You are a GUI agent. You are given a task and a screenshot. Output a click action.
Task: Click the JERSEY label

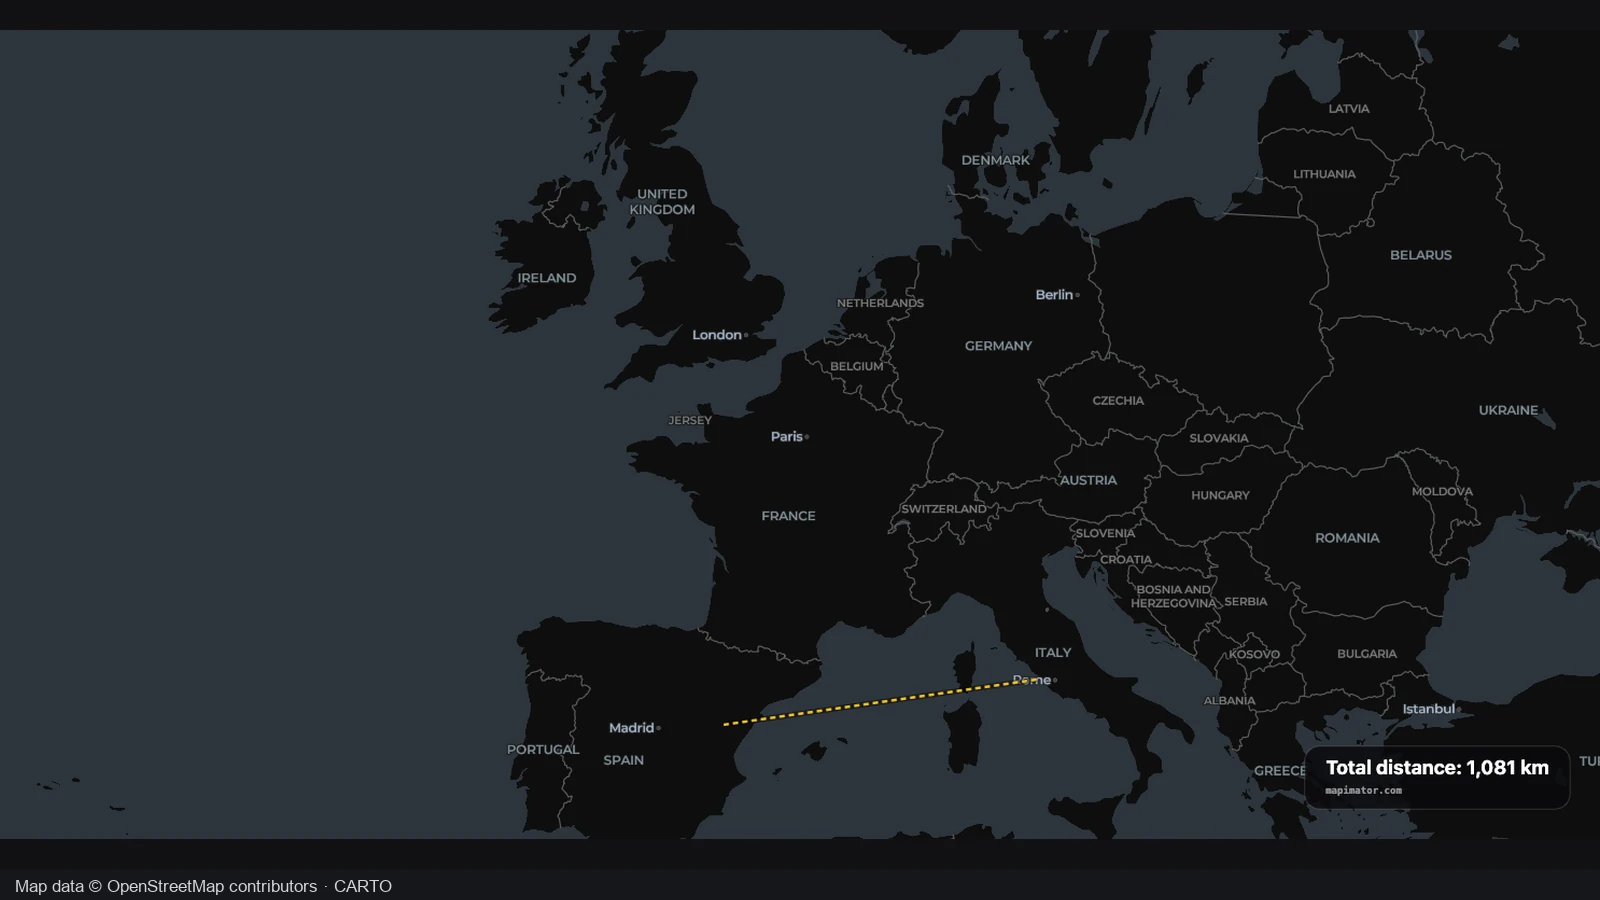[x=690, y=420]
